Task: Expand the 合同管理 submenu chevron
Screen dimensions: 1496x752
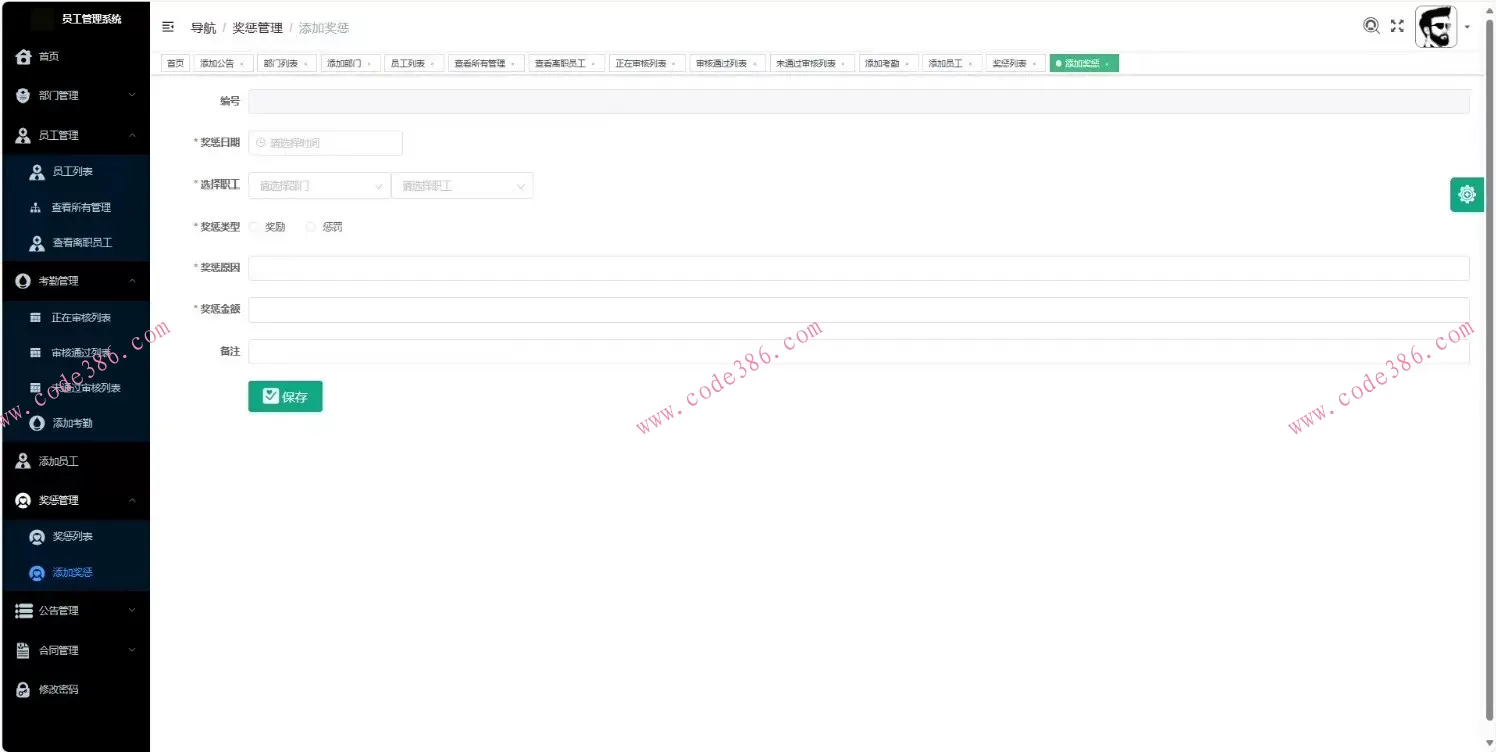Action: 132,650
